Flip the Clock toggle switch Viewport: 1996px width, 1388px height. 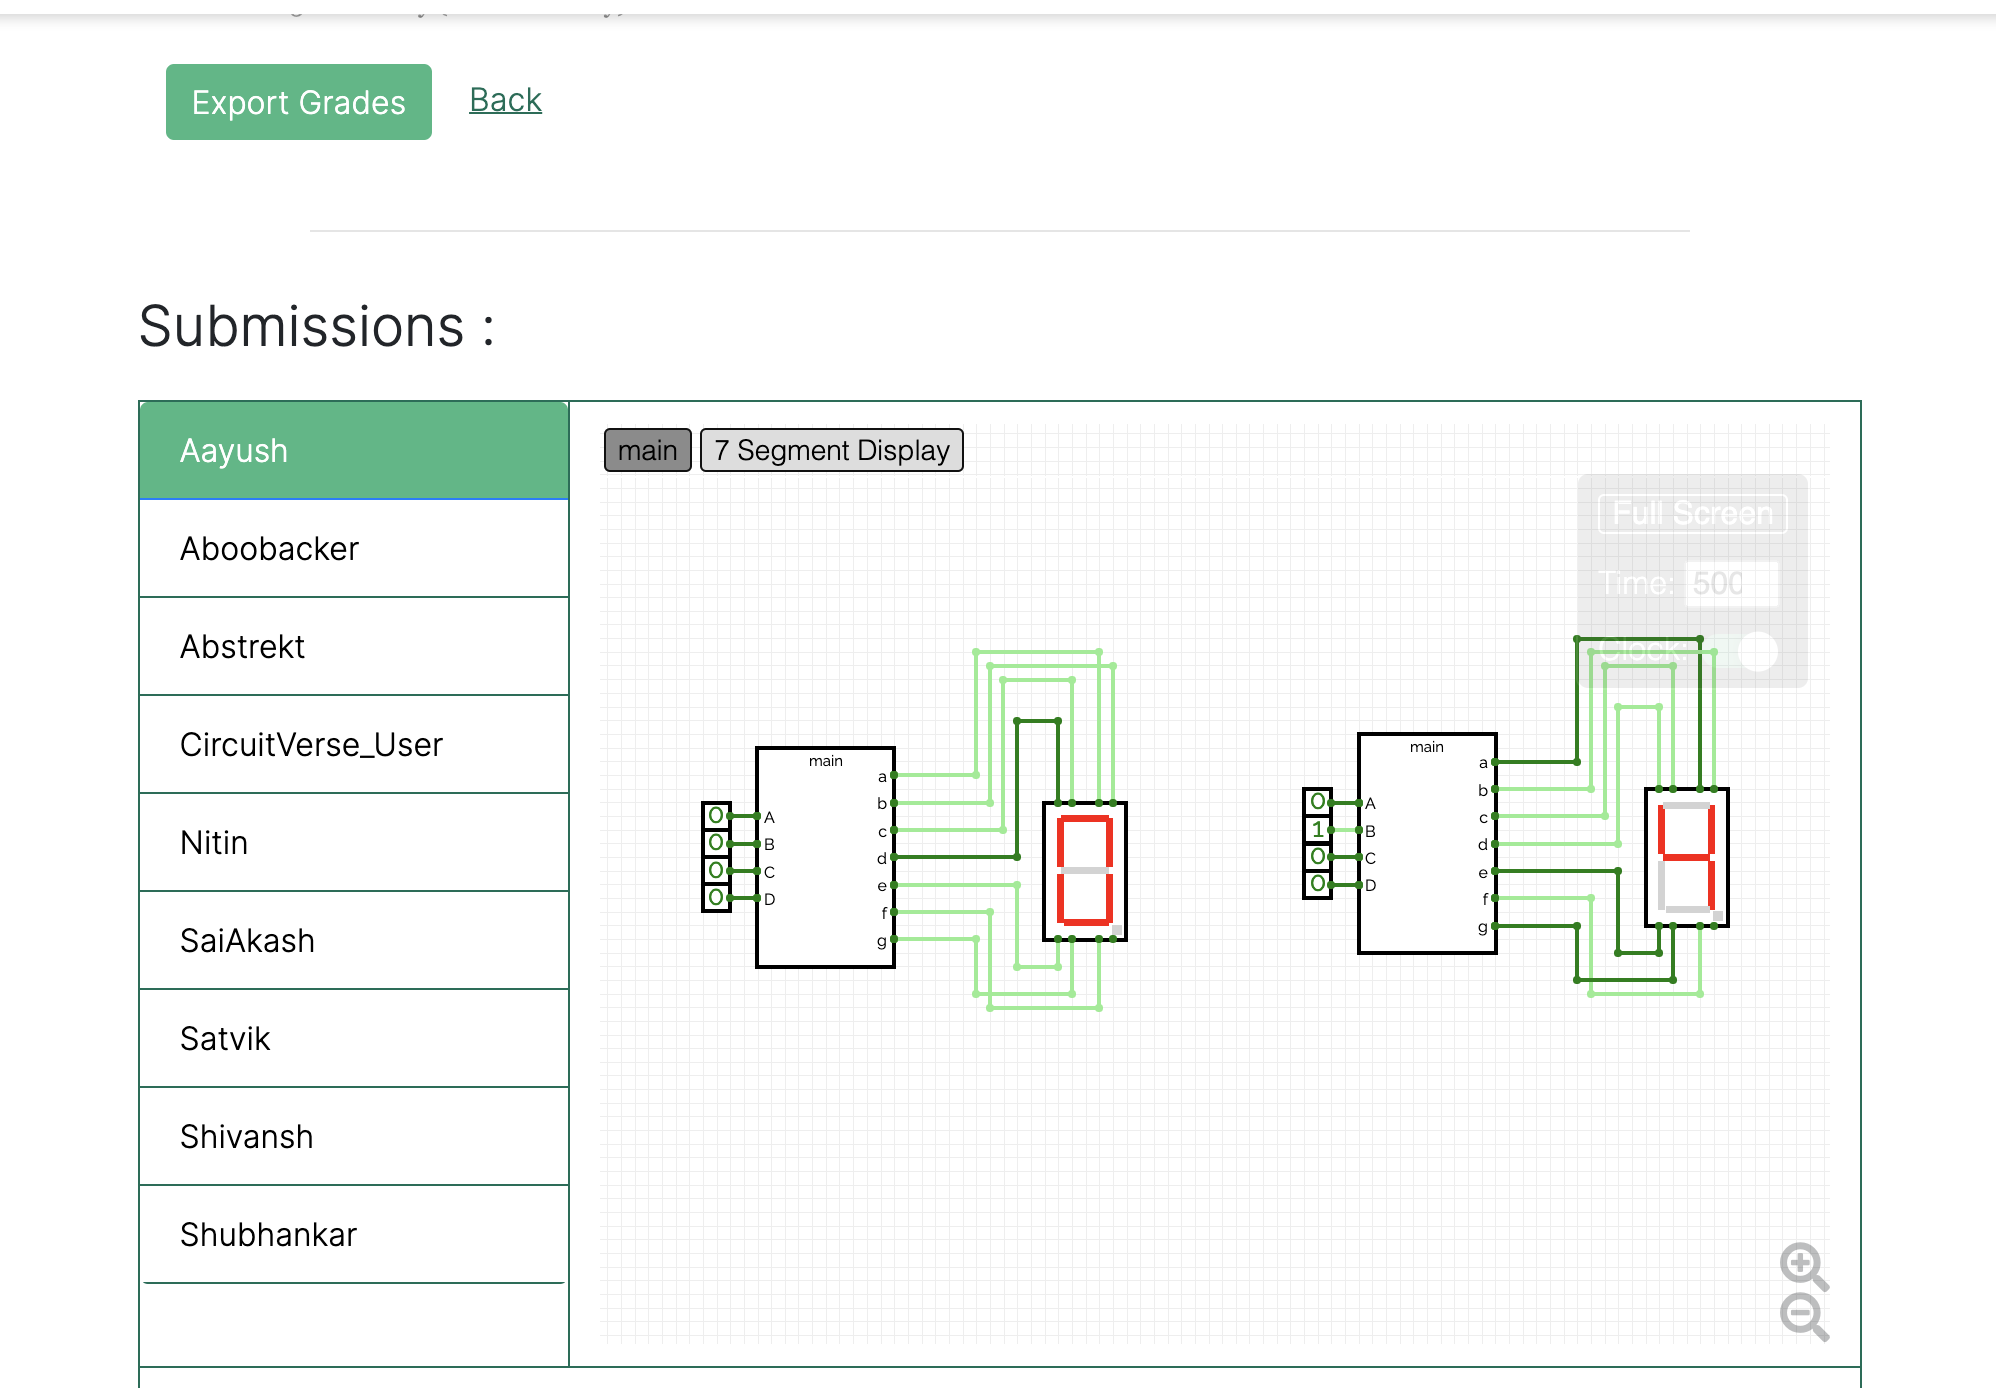[x=1756, y=652]
